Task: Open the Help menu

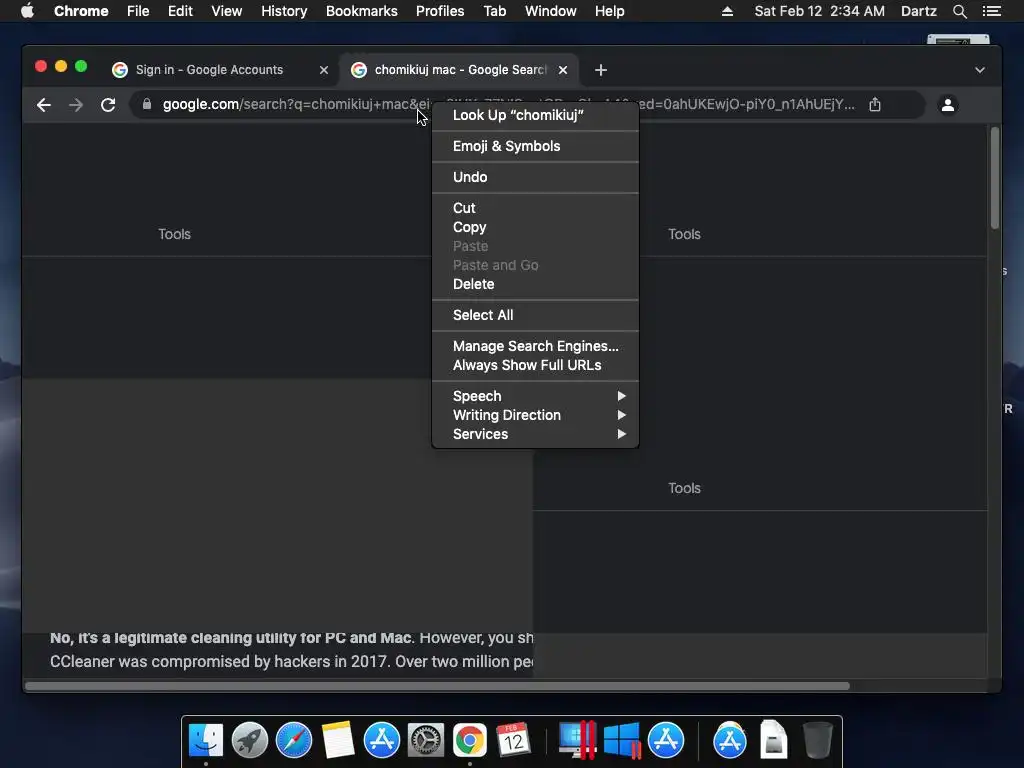Action: [x=609, y=11]
